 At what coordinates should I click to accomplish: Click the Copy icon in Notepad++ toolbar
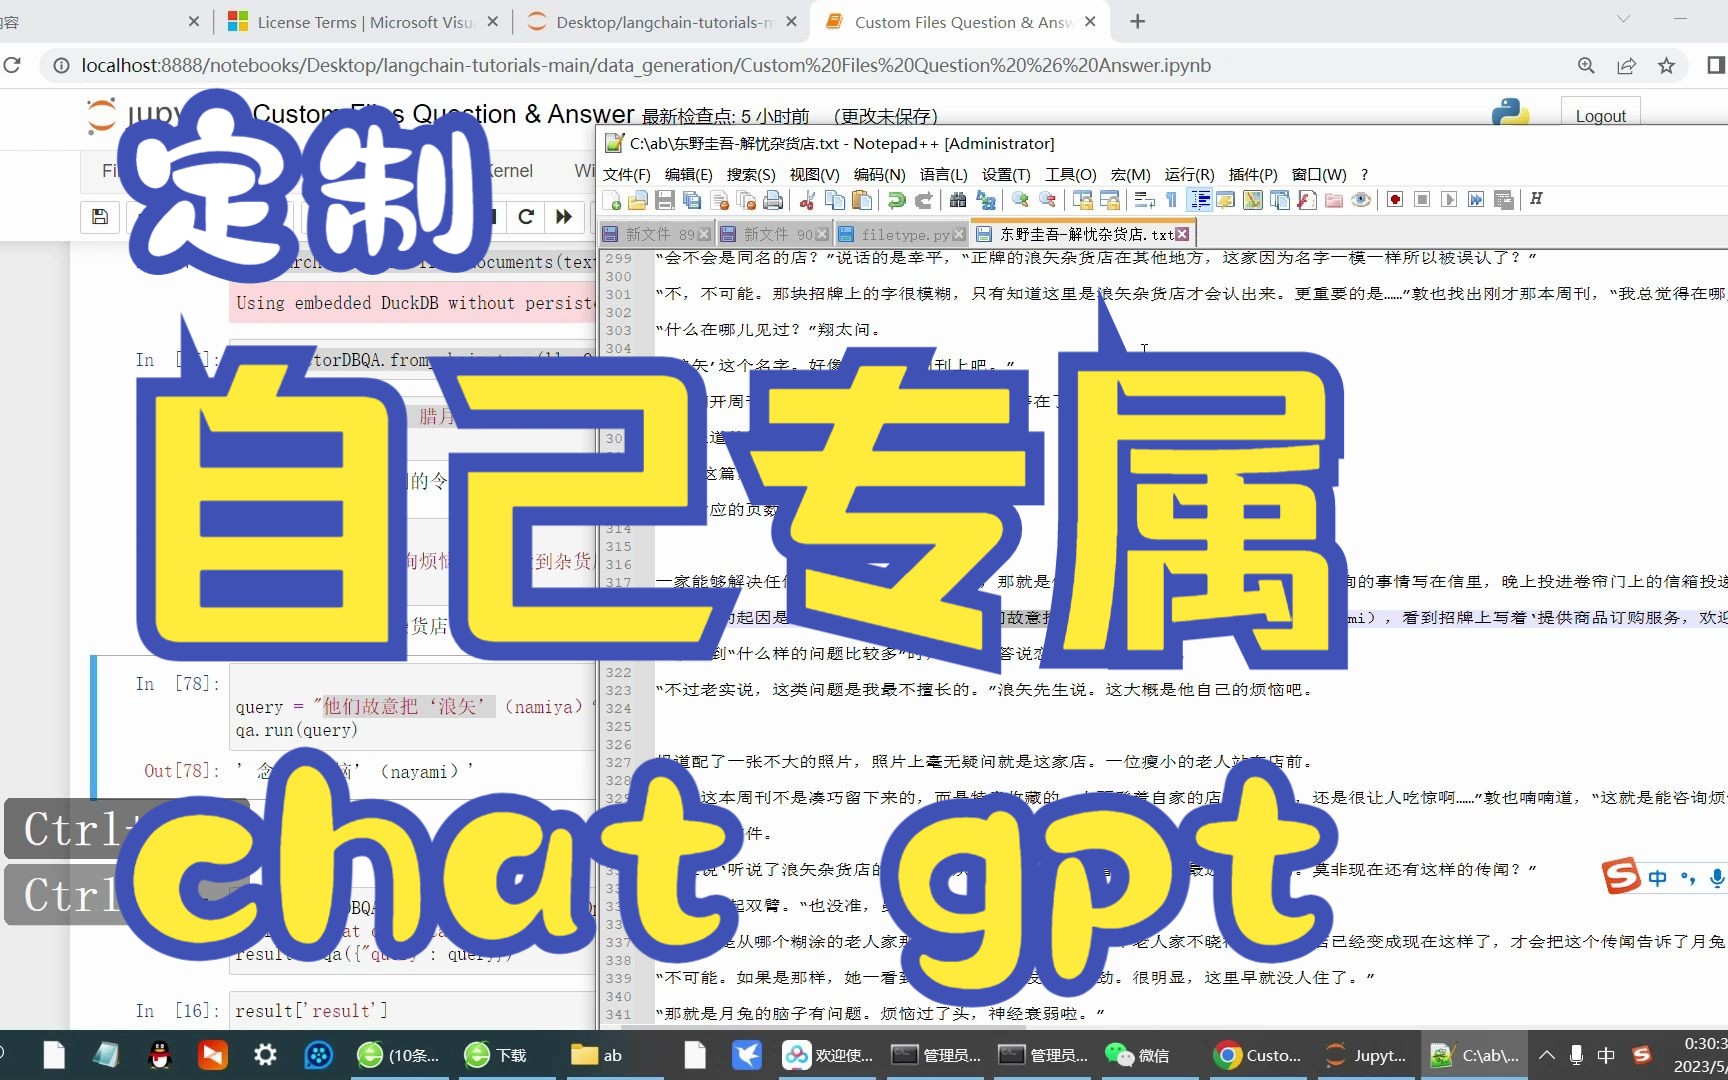point(834,200)
